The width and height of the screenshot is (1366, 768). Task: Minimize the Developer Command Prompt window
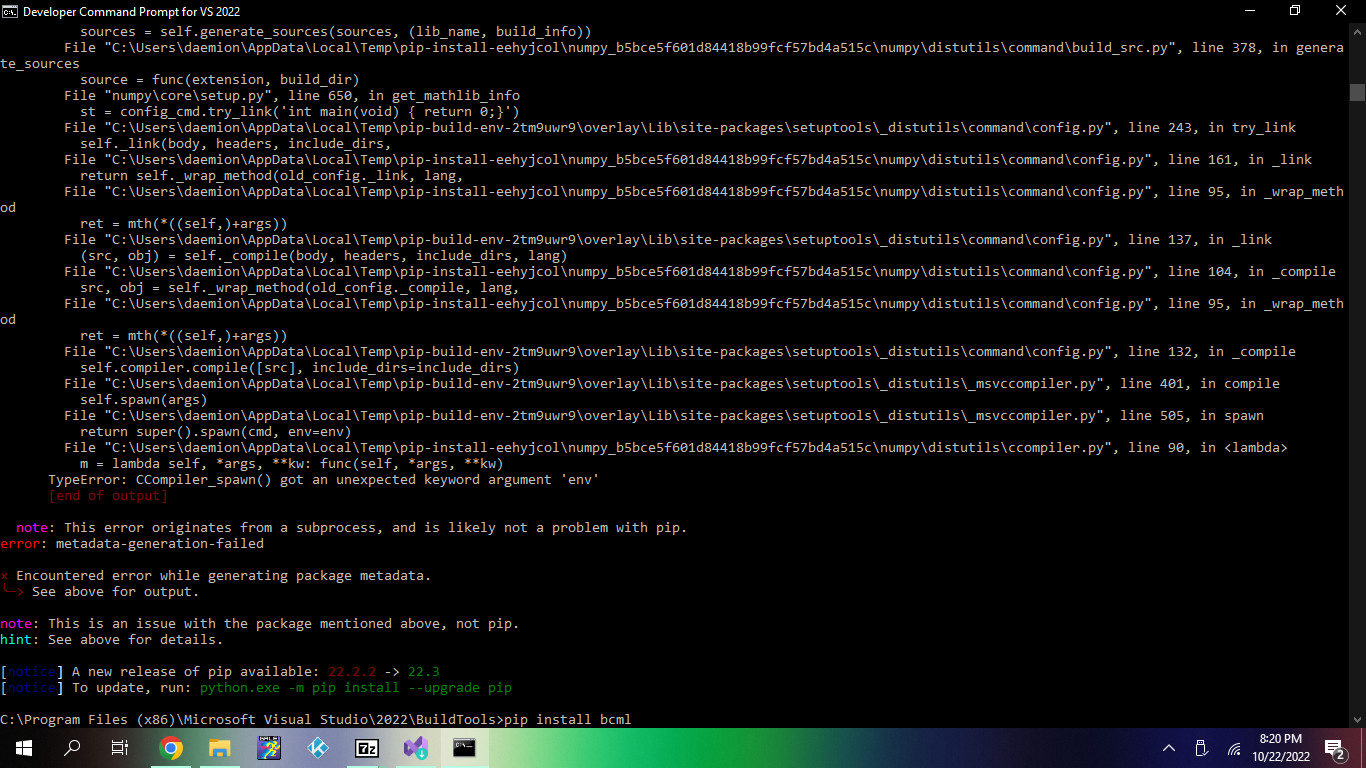(x=1250, y=11)
